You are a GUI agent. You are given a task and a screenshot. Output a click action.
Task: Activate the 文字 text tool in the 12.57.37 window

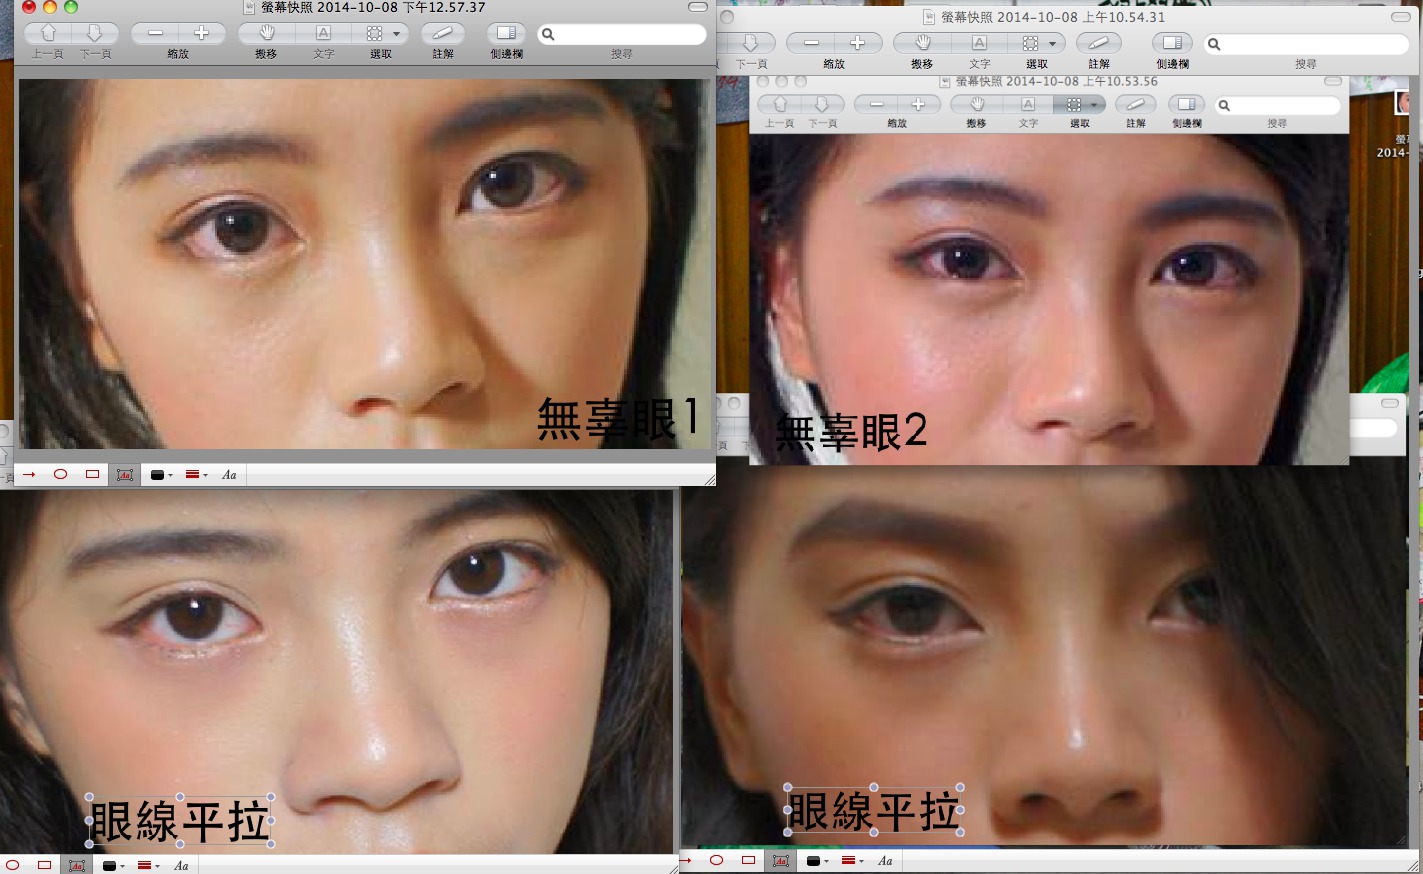(x=323, y=33)
